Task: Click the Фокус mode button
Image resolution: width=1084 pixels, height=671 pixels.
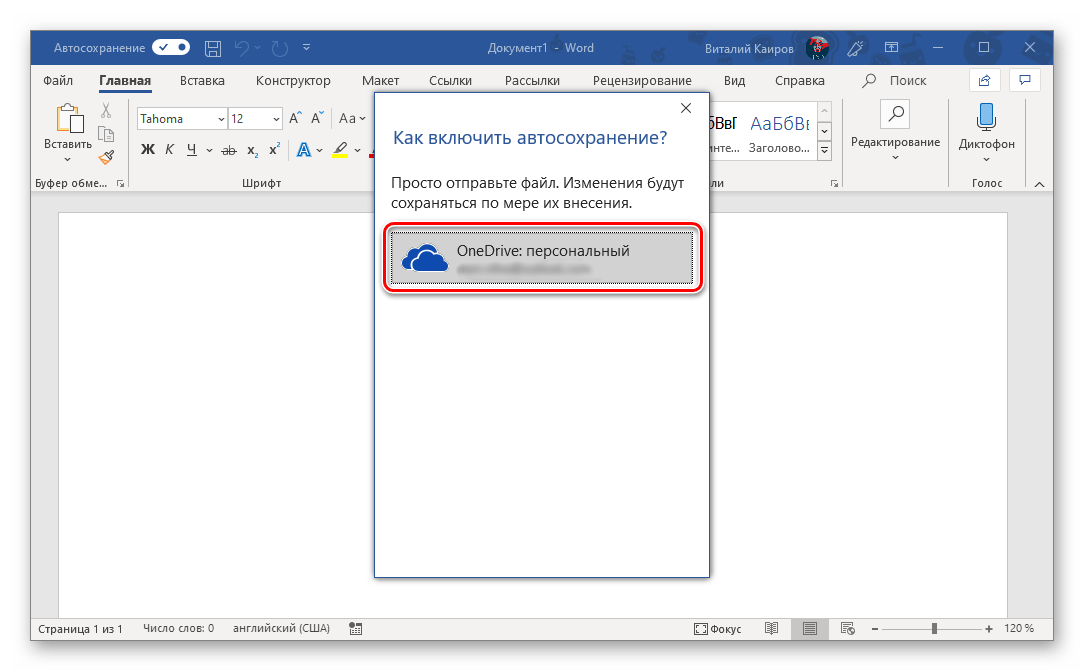Action: 717,629
